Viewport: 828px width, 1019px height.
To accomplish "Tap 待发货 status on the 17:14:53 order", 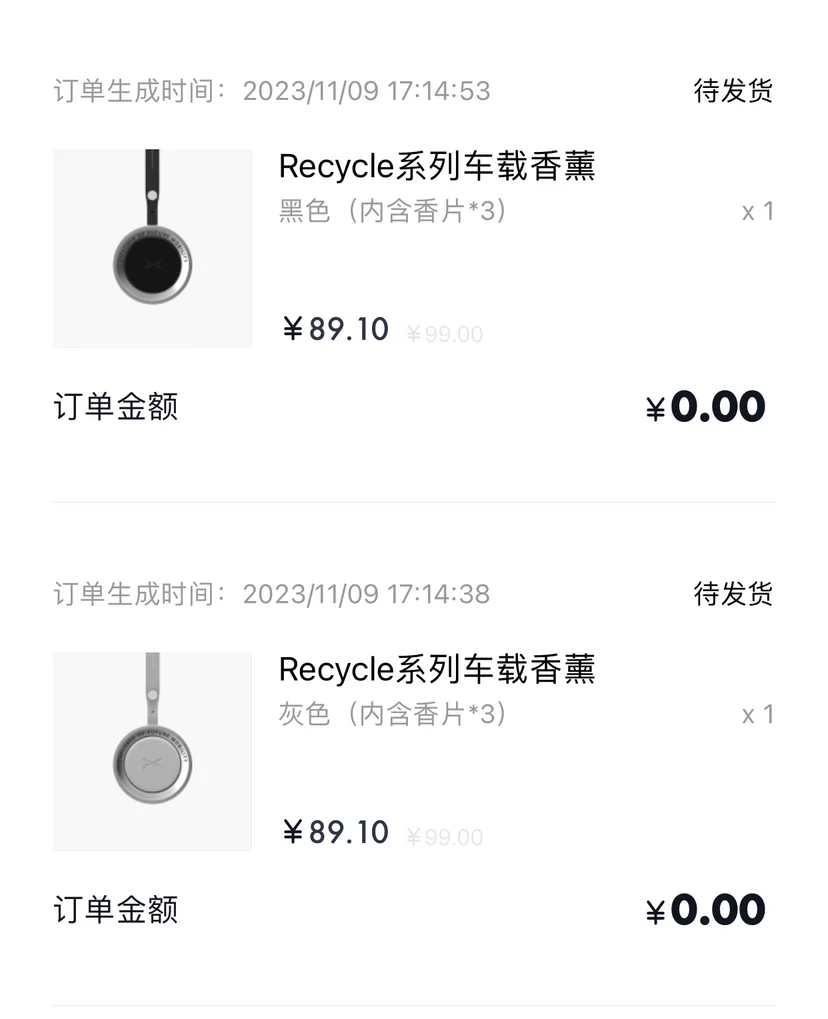I will 733,90.
